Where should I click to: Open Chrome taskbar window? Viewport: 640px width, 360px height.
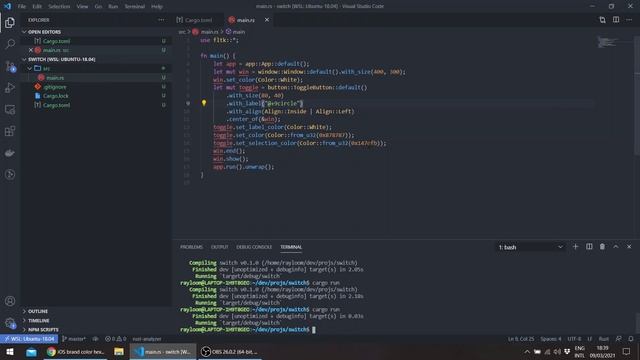click(76, 351)
